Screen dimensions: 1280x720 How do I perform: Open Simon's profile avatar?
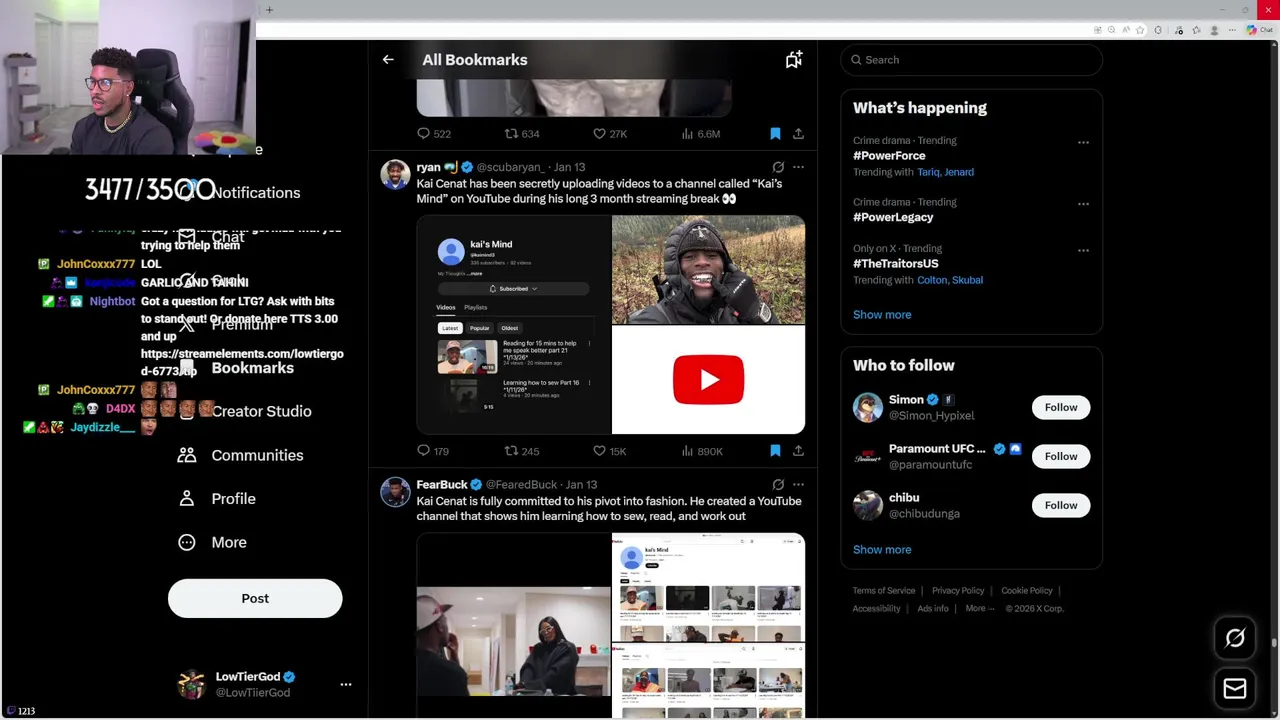click(867, 407)
